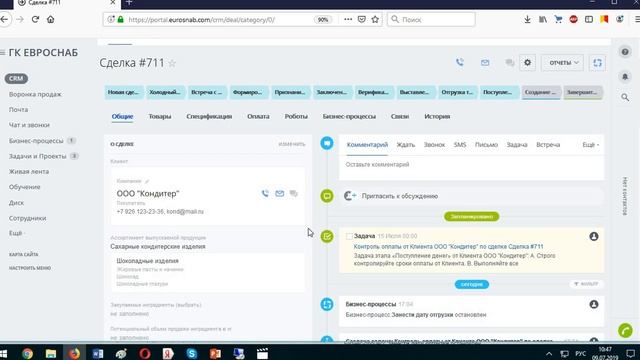The height and width of the screenshot is (360, 640).
Task: Click the blue comment timeline icon
Action: coord(327,143)
